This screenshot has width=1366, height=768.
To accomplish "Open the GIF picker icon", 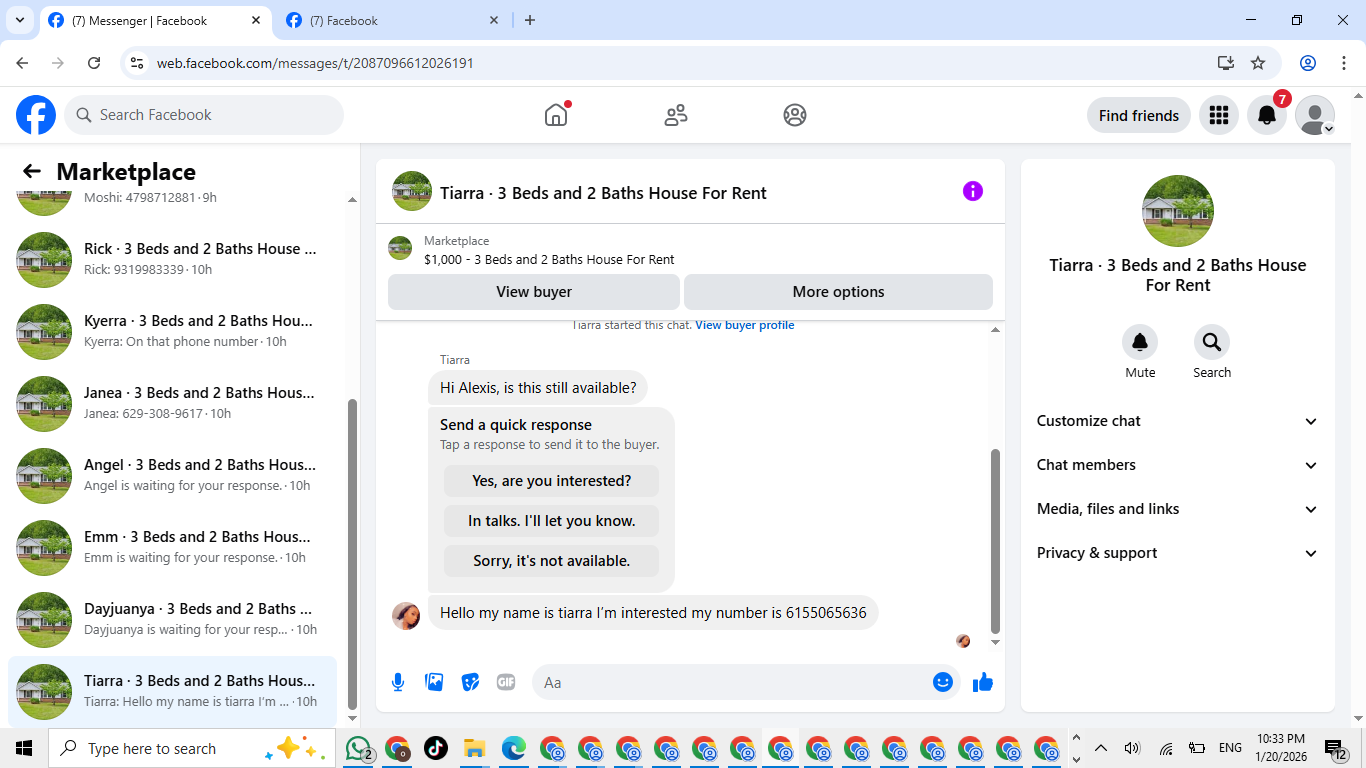I will click(506, 682).
